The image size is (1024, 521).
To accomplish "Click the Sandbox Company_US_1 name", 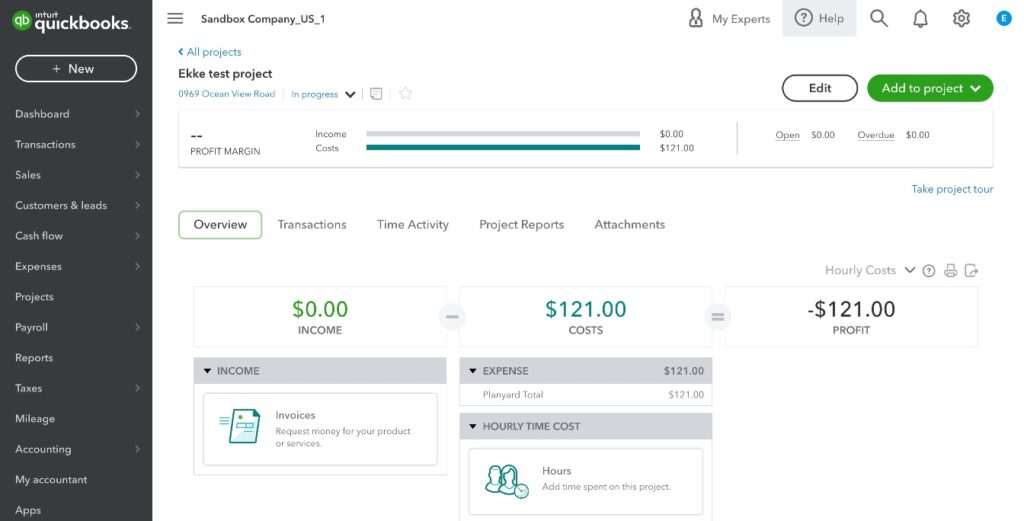I will [x=263, y=19].
